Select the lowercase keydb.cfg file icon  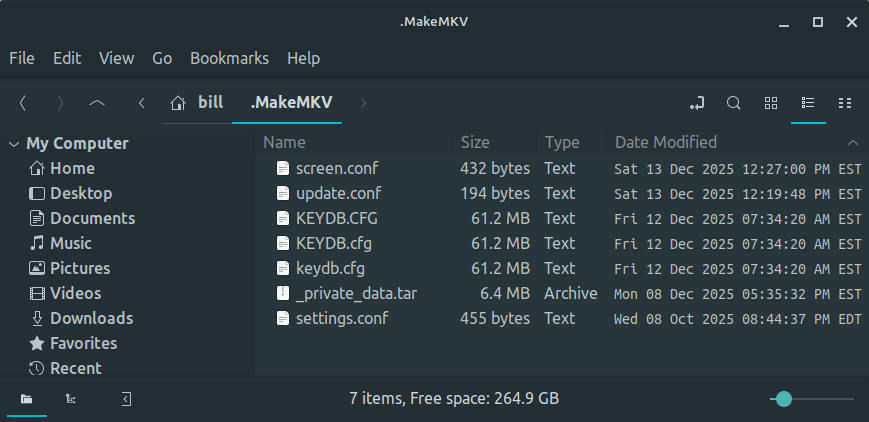[283, 268]
